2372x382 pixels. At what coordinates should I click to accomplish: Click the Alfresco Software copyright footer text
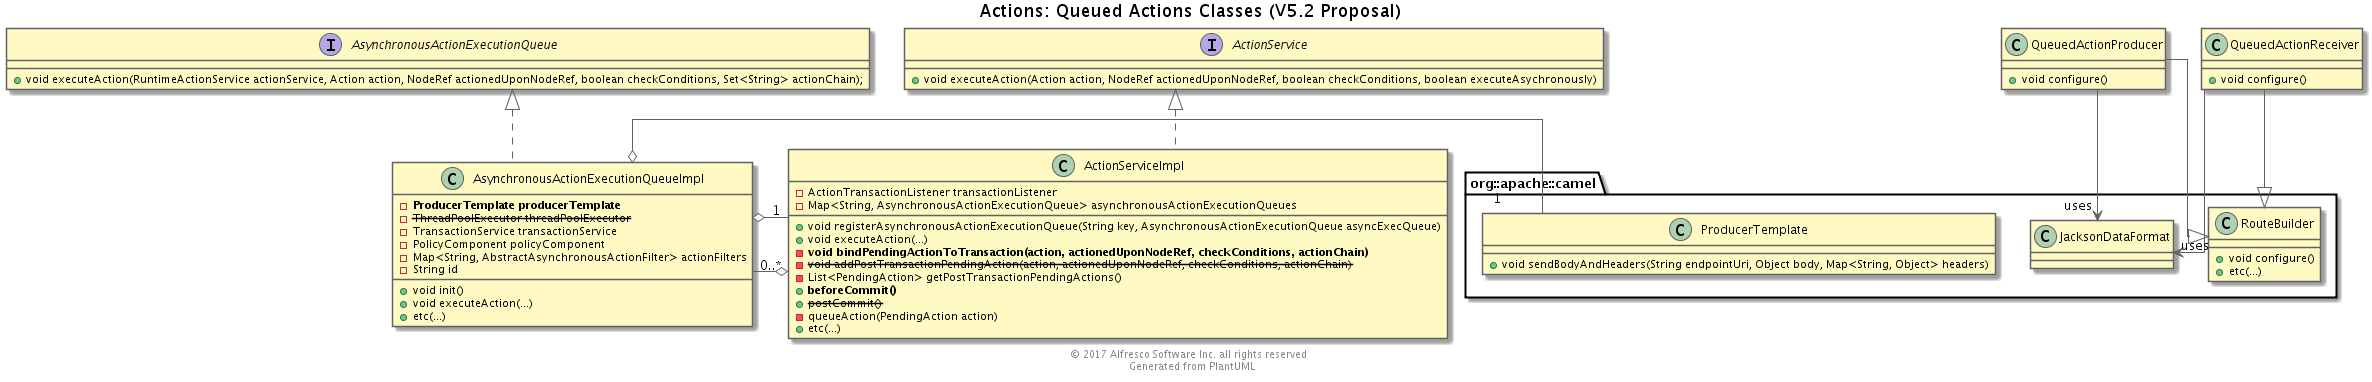pos(1188,354)
